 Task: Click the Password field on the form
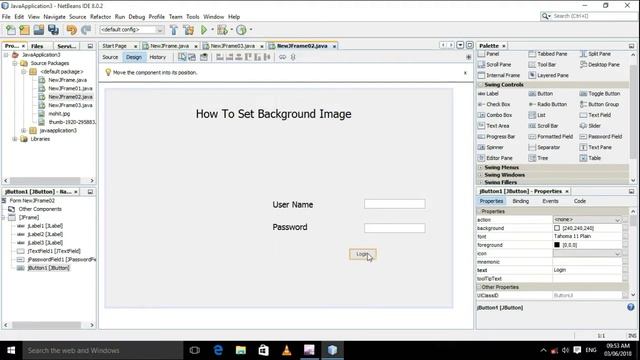click(395, 228)
